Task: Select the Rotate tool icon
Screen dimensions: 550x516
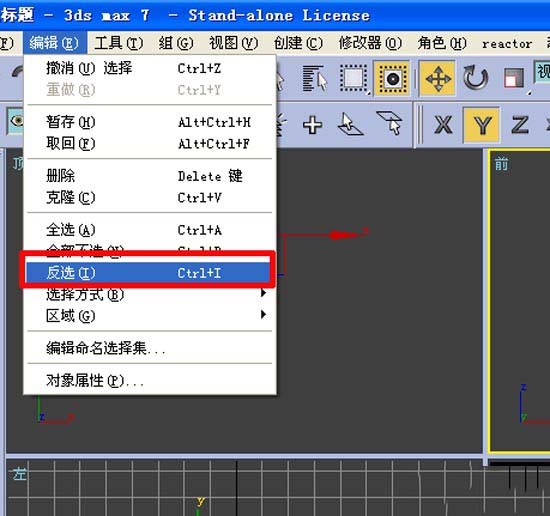Action: pyautogui.click(x=475, y=78)
